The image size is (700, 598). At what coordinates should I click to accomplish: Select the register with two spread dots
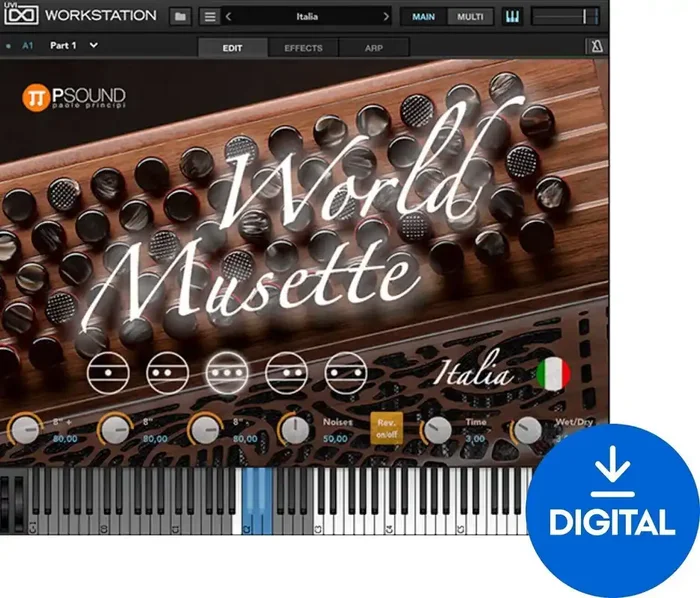point(346,373)
